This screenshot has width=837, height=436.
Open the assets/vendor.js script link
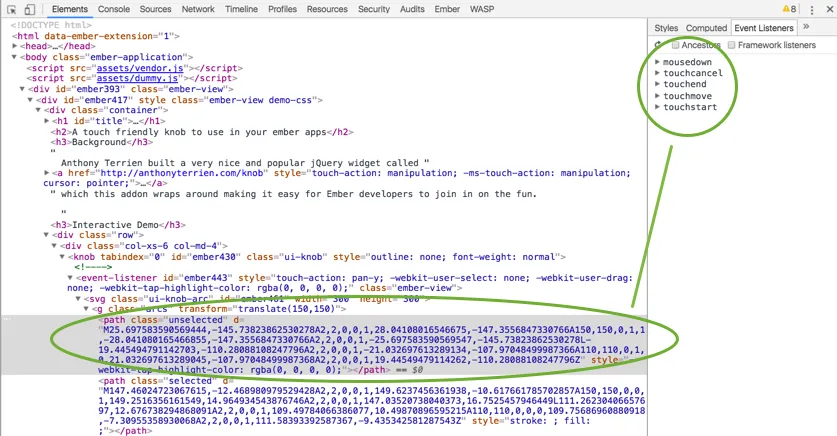point(140,68)
